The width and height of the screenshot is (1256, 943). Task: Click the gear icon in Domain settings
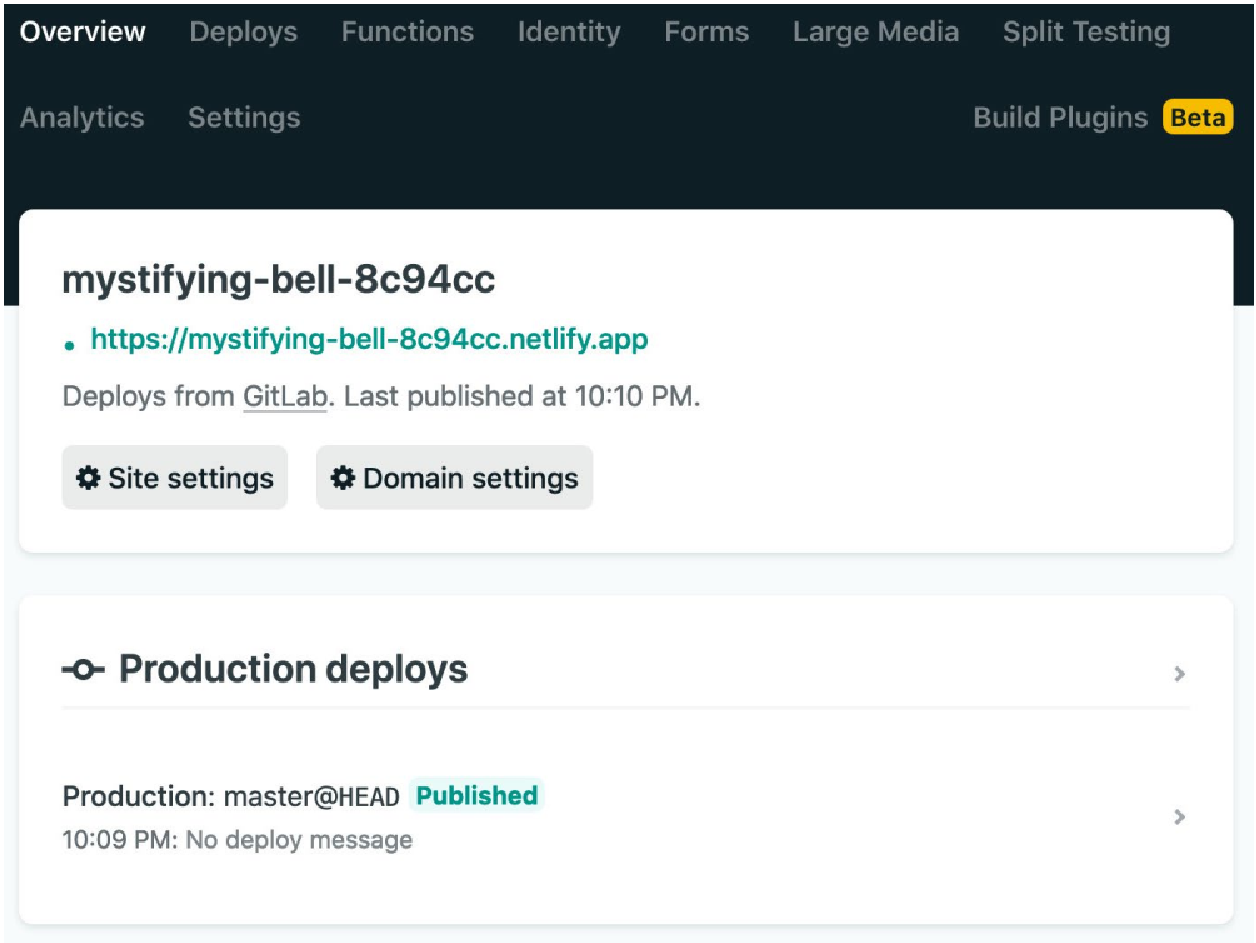(343, 479)
